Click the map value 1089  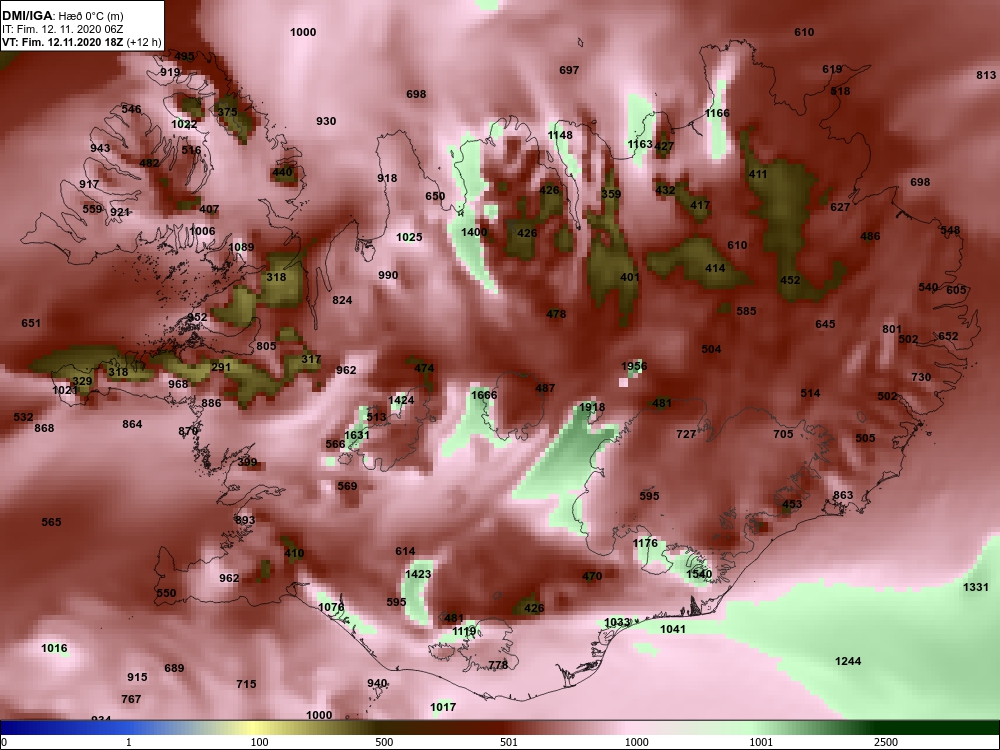241,247
